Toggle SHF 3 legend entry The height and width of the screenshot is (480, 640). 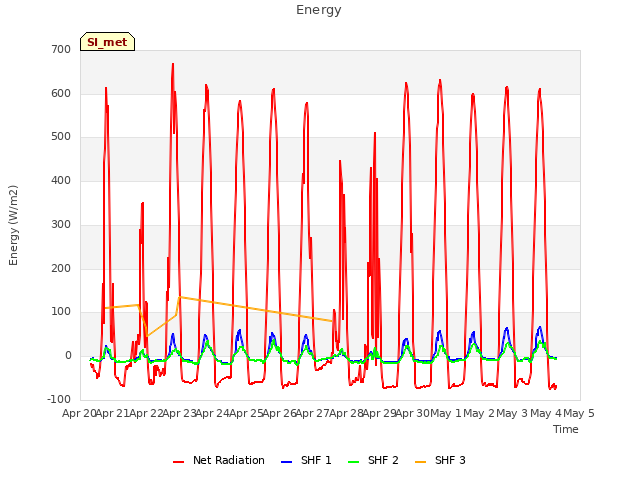[440, 460]
